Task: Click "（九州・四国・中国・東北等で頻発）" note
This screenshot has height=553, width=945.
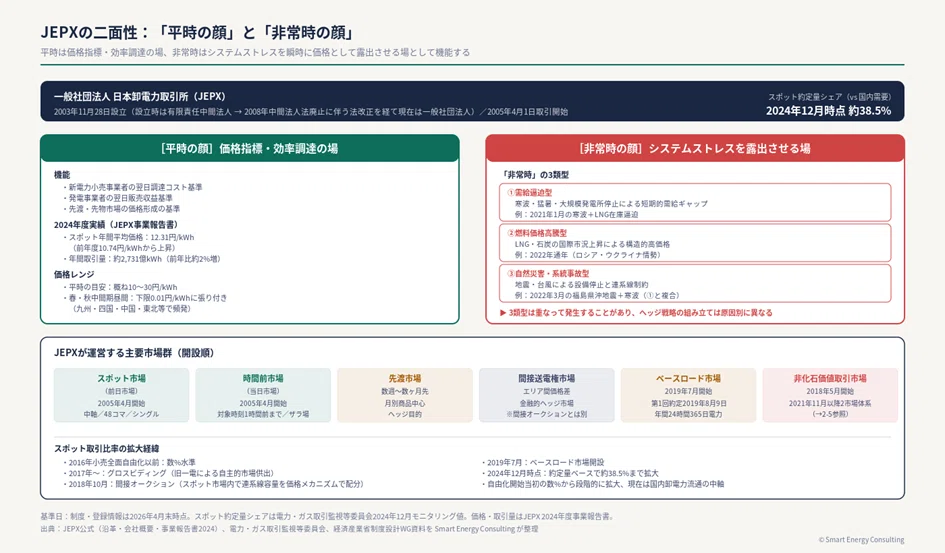Action: (x=131, y=309)
